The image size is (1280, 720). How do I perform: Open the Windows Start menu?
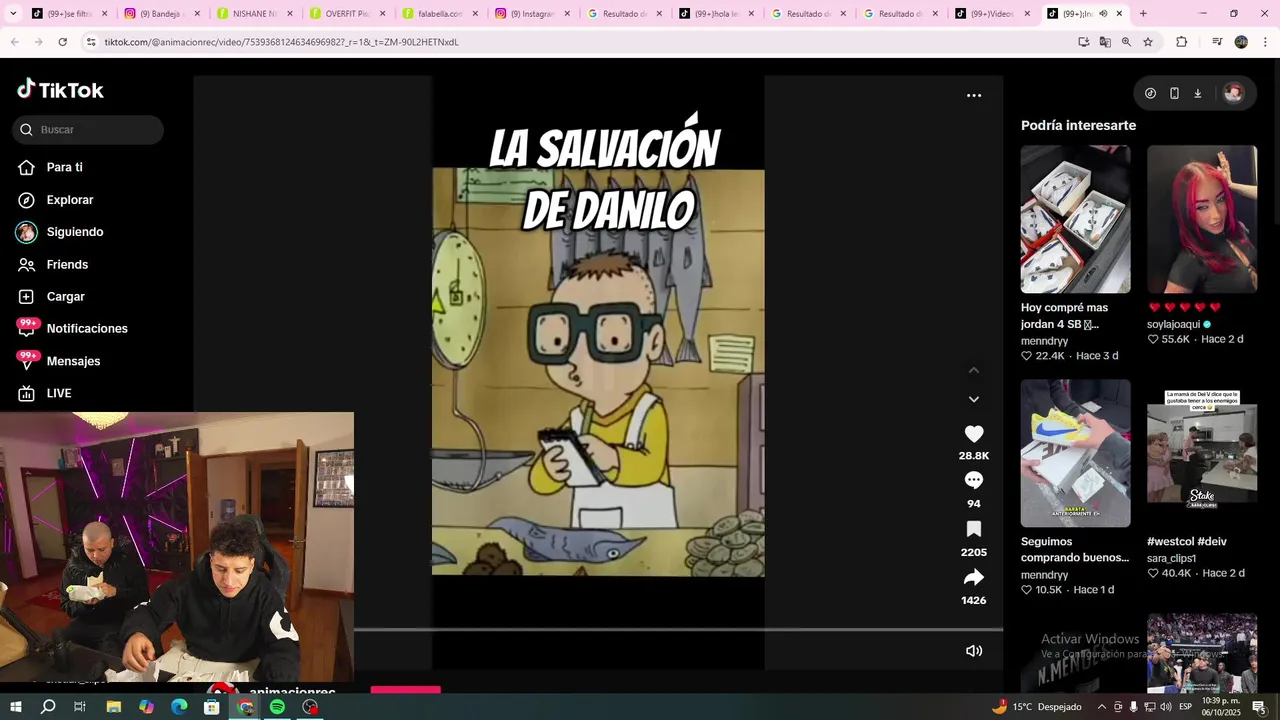click(x=15, y=707)
